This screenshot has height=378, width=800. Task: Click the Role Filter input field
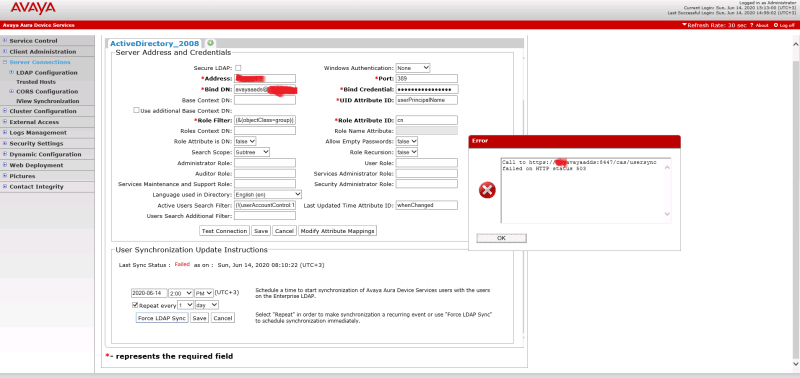pyautogui.click(x=265, y=120)
